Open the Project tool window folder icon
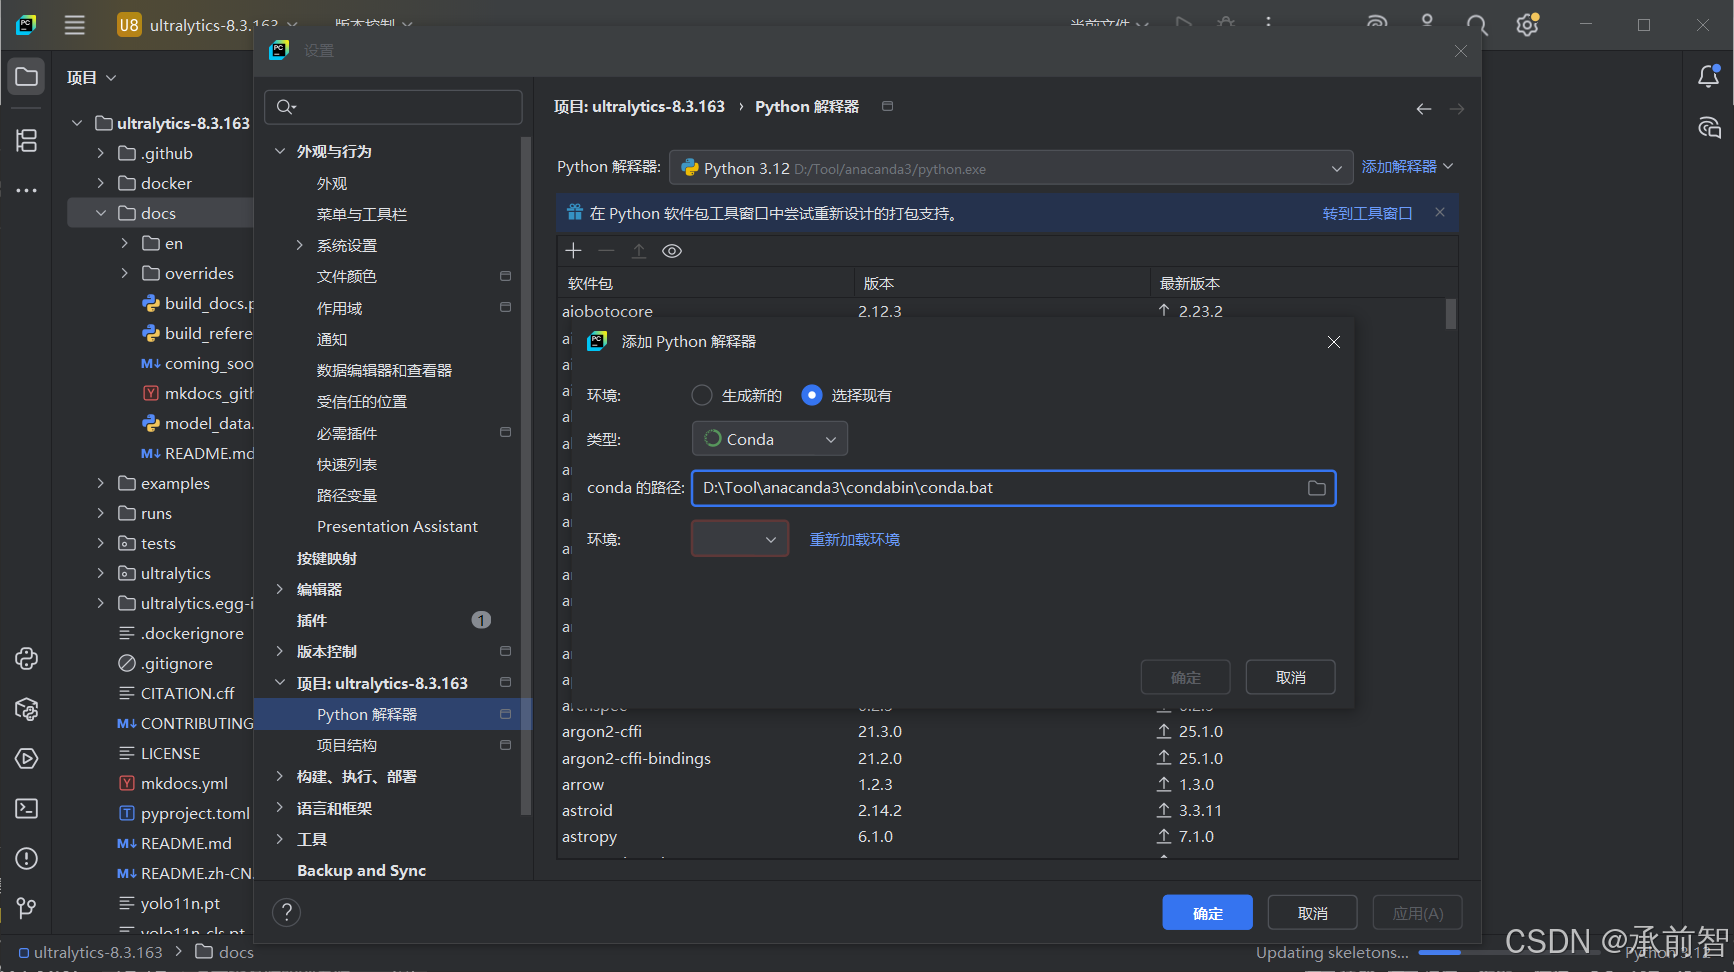This screenshot has height=972, width=1734. pos(27,77)
